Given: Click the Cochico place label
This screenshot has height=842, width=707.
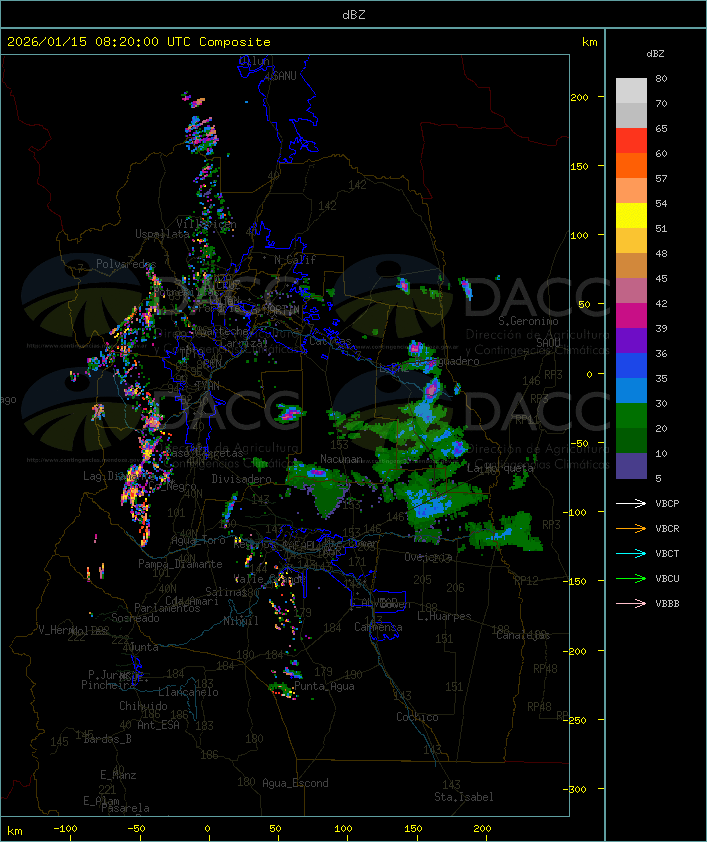Looking at the screenshot, I should coord(417,717).
